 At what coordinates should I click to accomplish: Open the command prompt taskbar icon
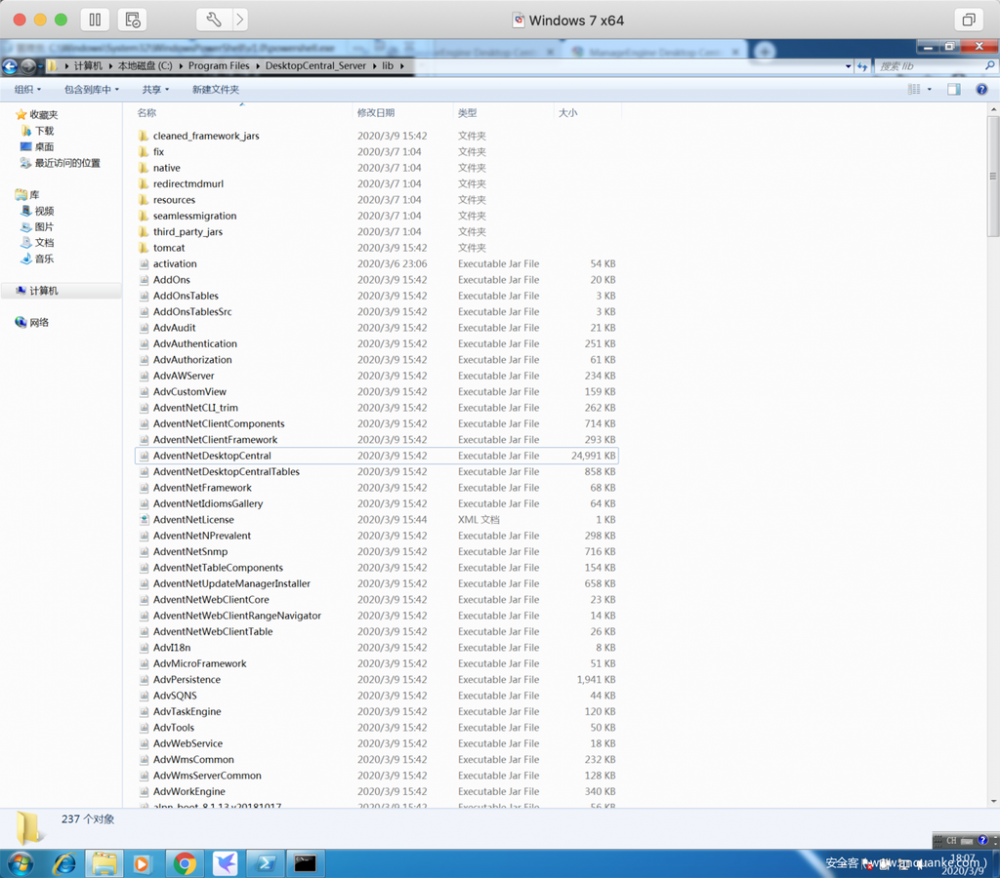pyautogui.click(x=305, y=863)
